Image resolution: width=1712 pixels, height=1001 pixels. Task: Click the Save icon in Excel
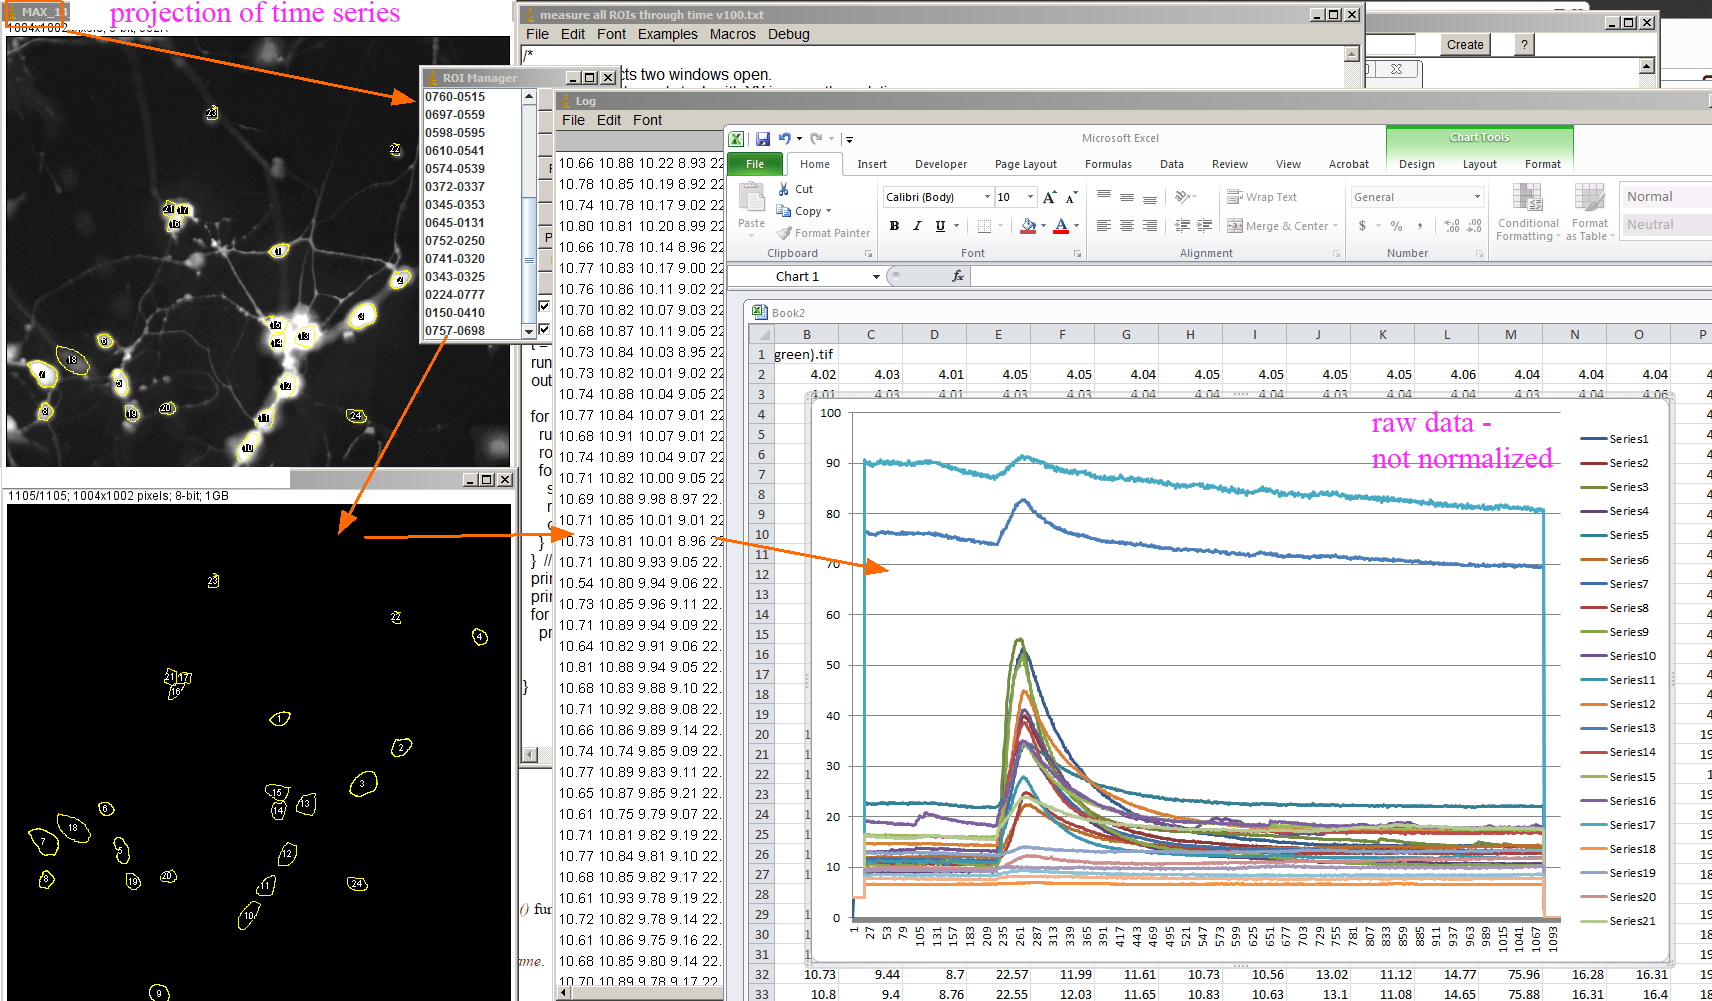[763, 139]
